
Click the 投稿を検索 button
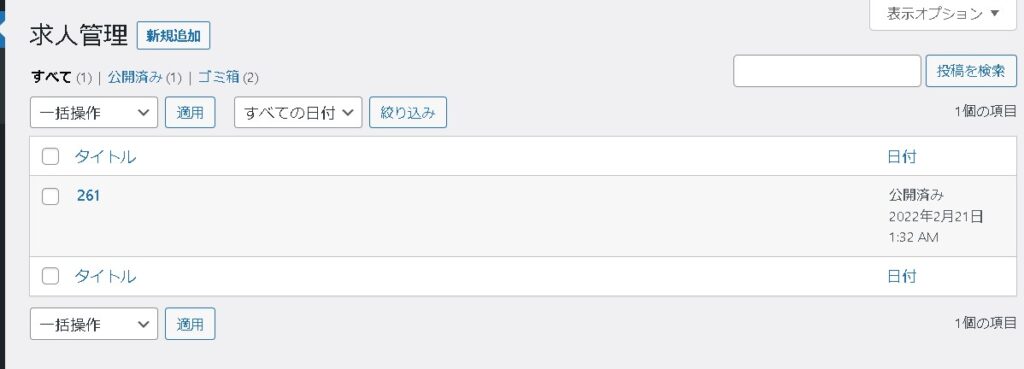tap(971, 71)
